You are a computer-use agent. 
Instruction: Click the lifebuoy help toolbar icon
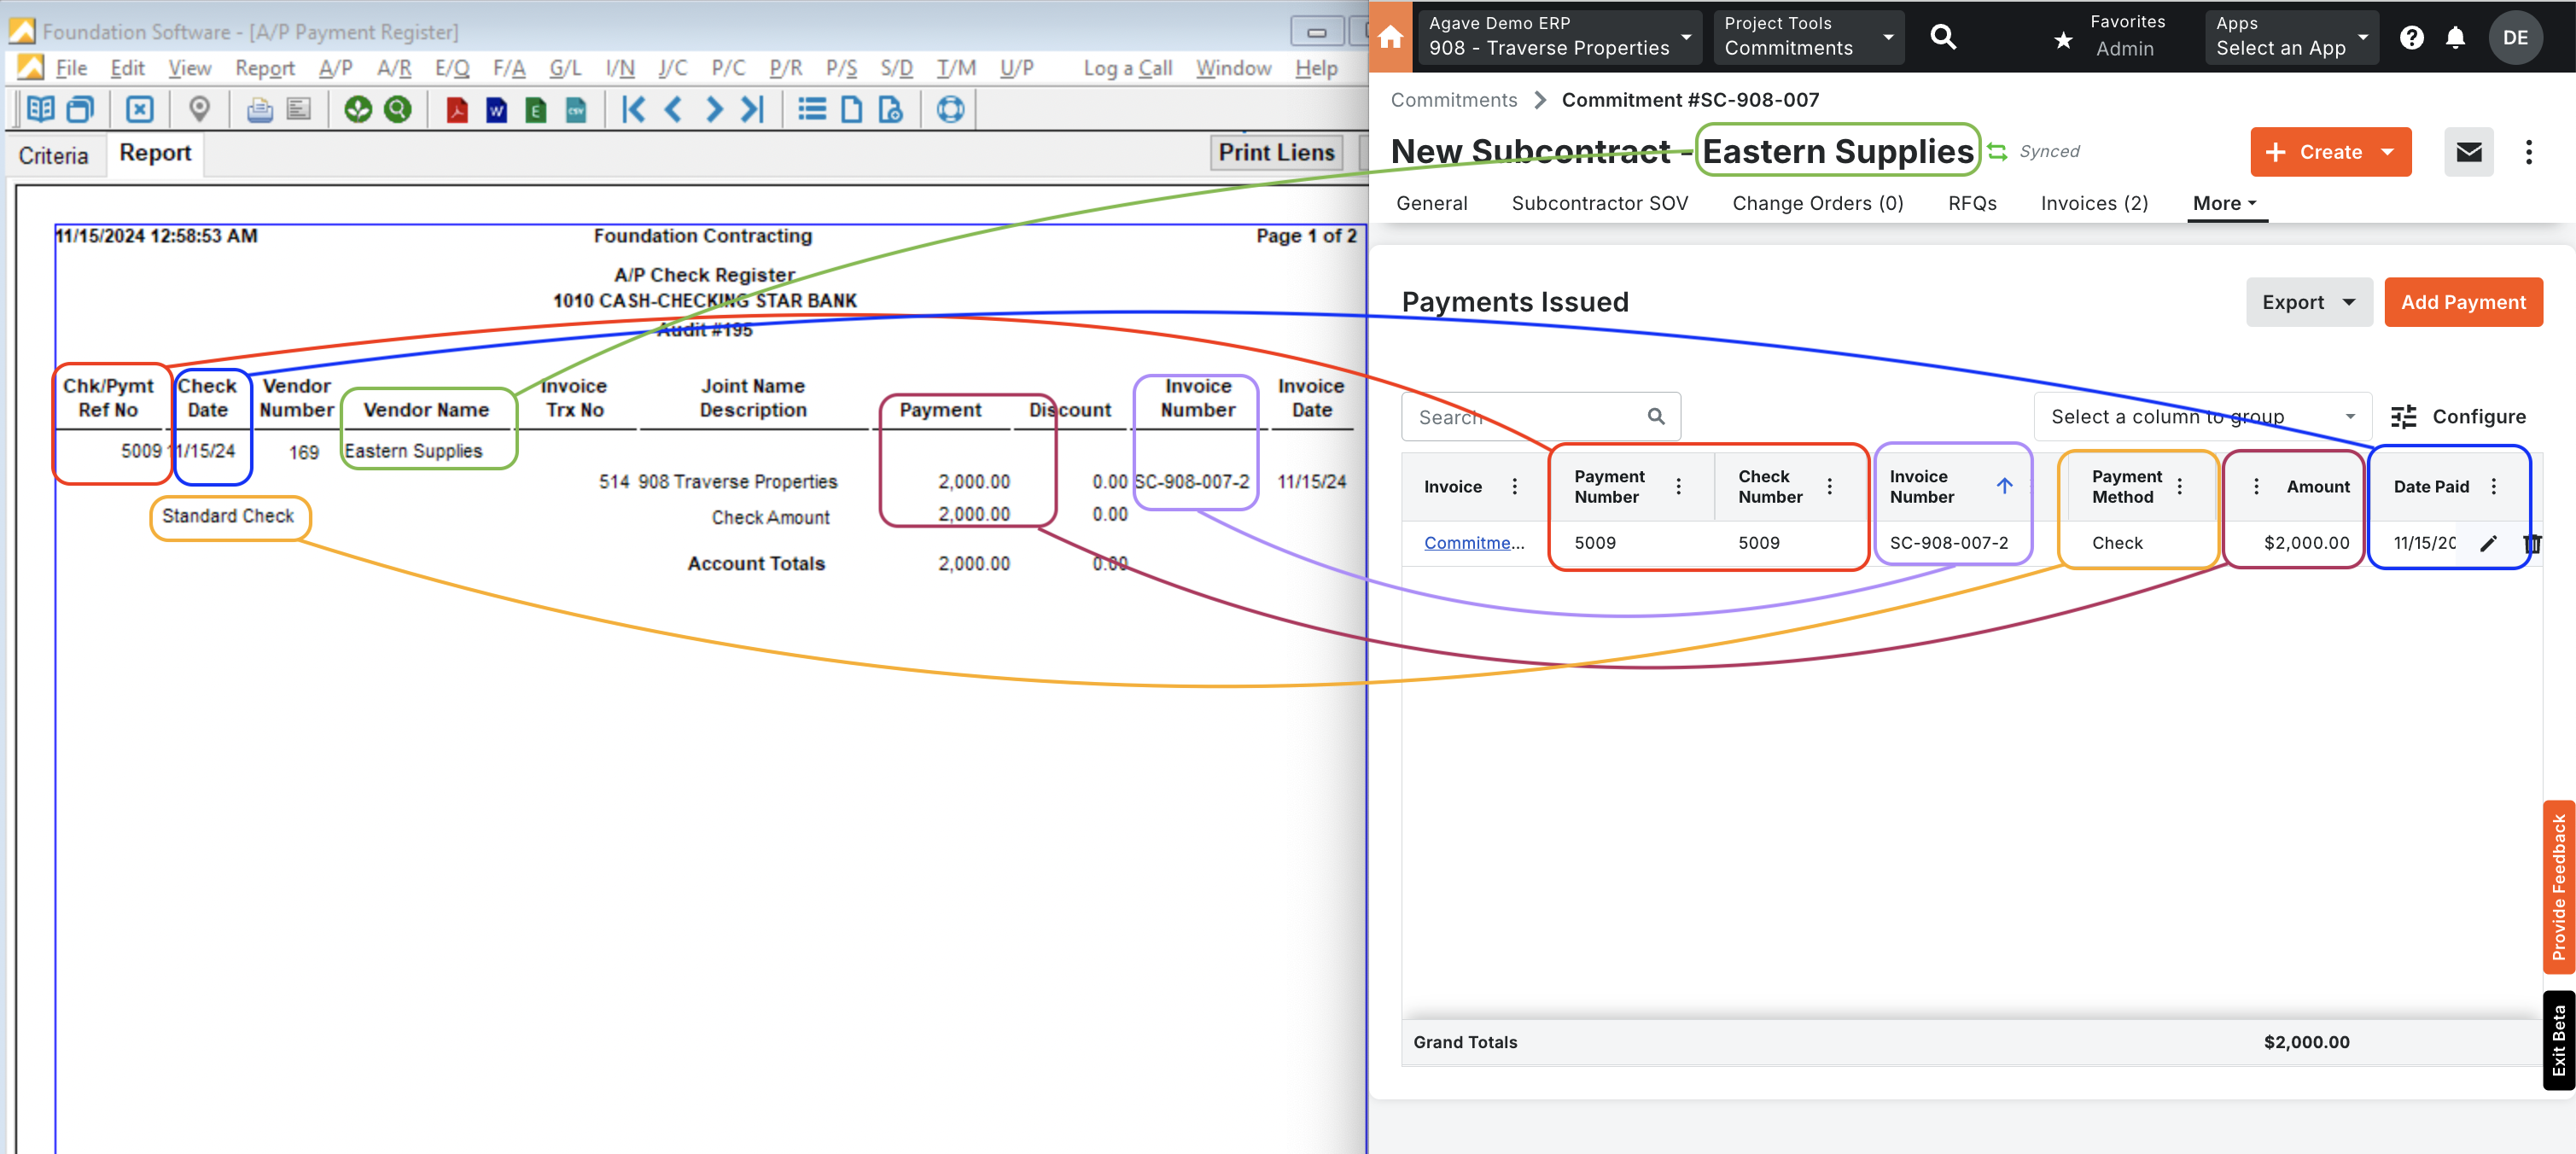[950, 109]
